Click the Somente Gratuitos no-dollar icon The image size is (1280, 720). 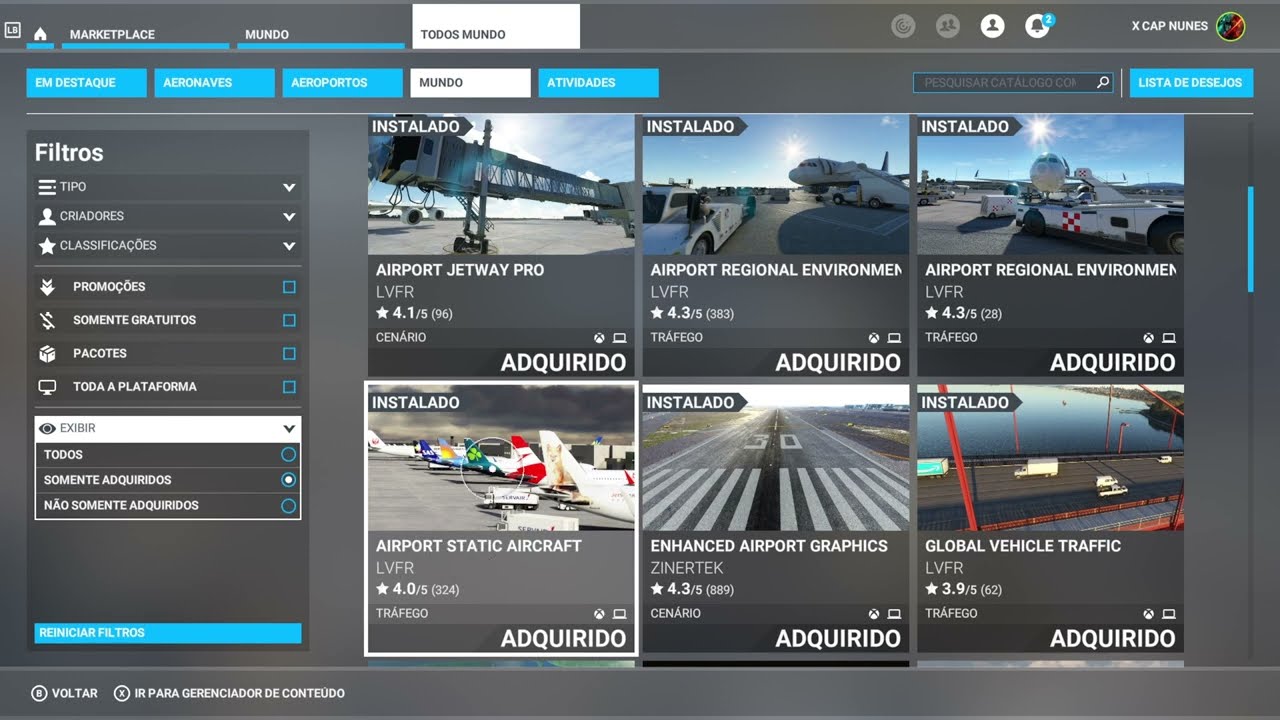pyautogui.click(x=47, y=320)
